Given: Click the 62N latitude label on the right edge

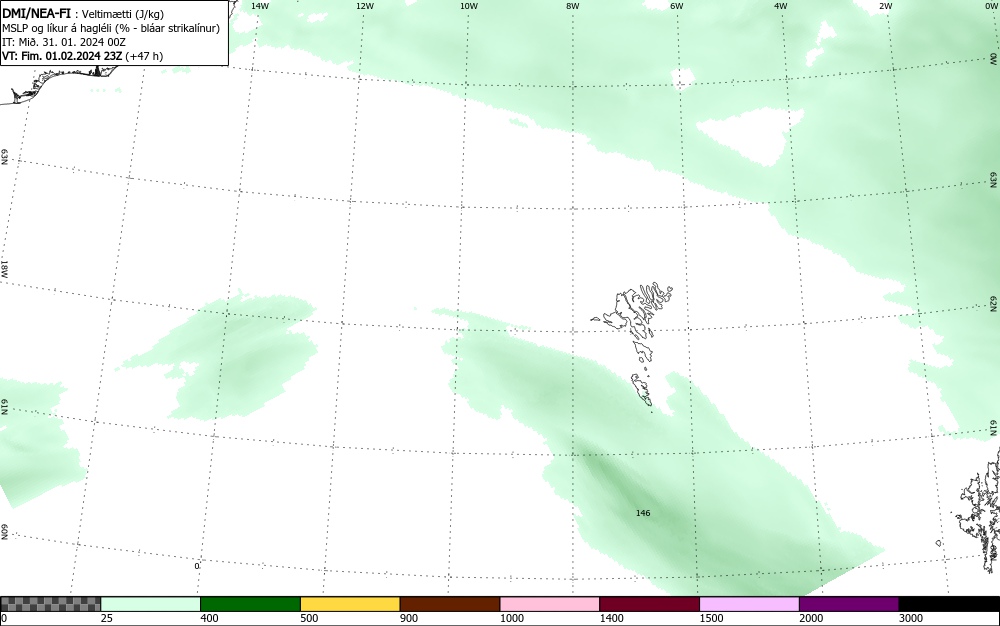Looking at the screenshot, I should pyautogui.click(x=994, y=303).
